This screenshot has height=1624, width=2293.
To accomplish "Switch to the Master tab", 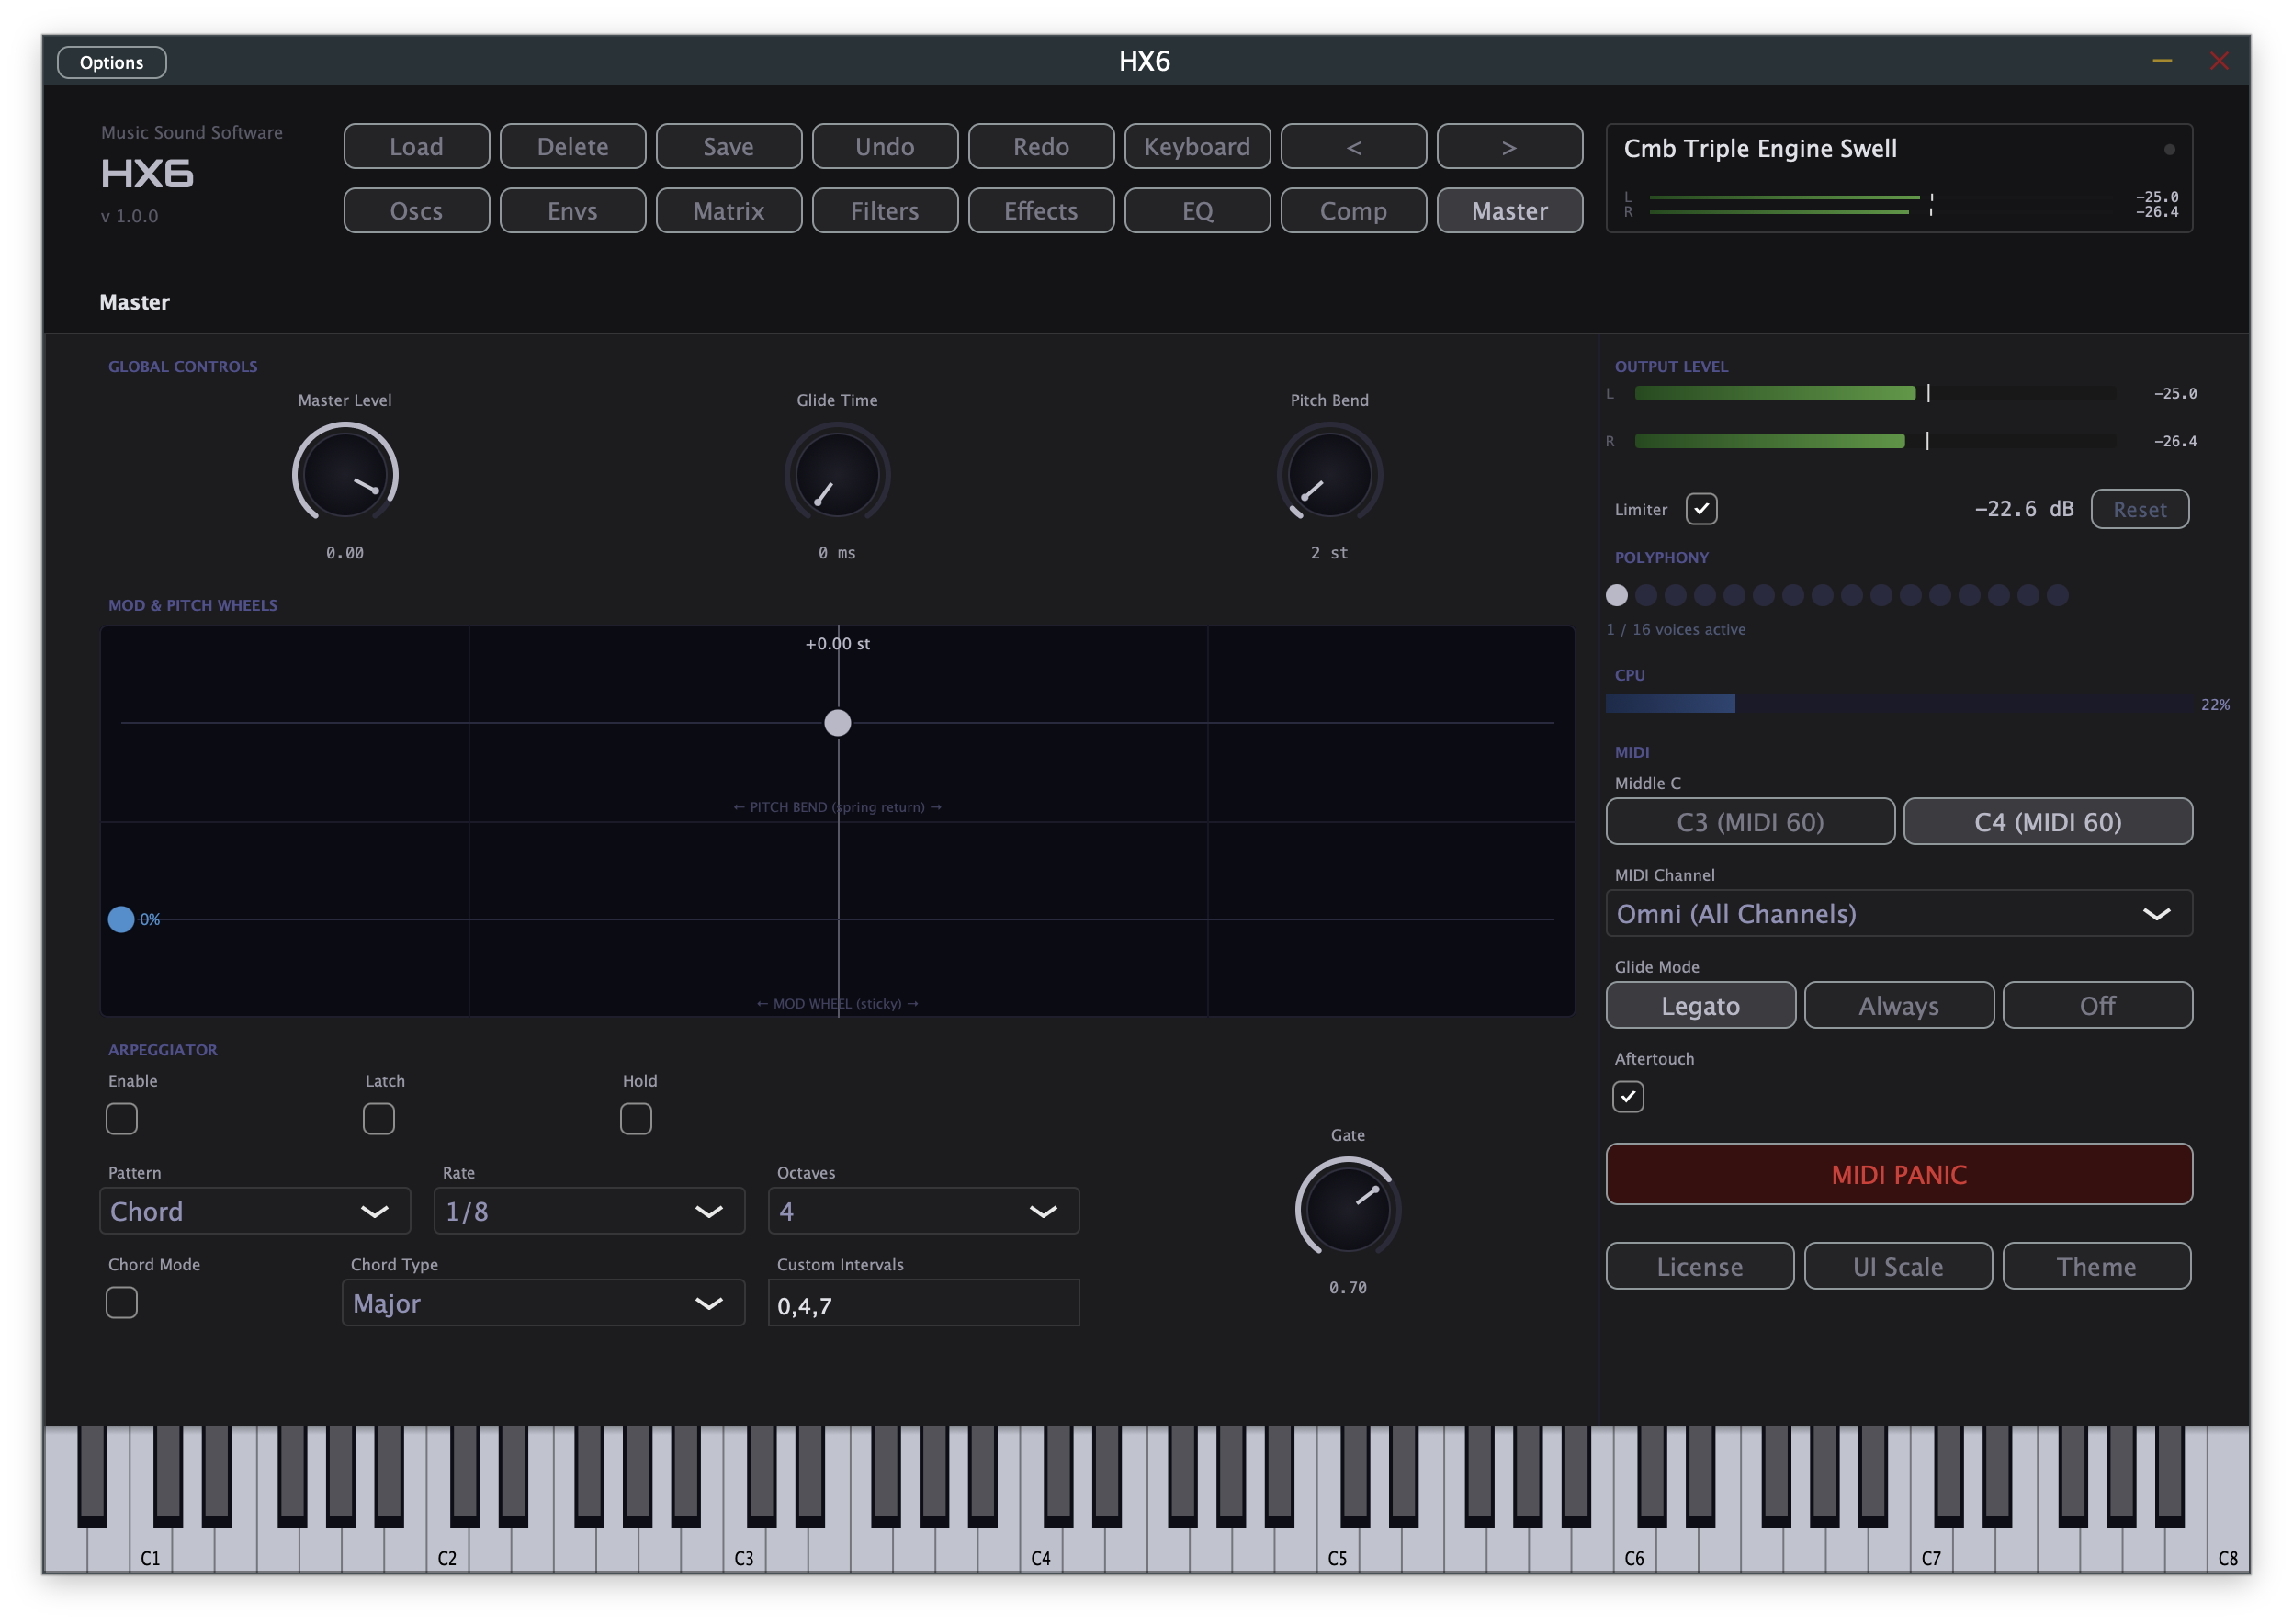I will click(1509, 211).
